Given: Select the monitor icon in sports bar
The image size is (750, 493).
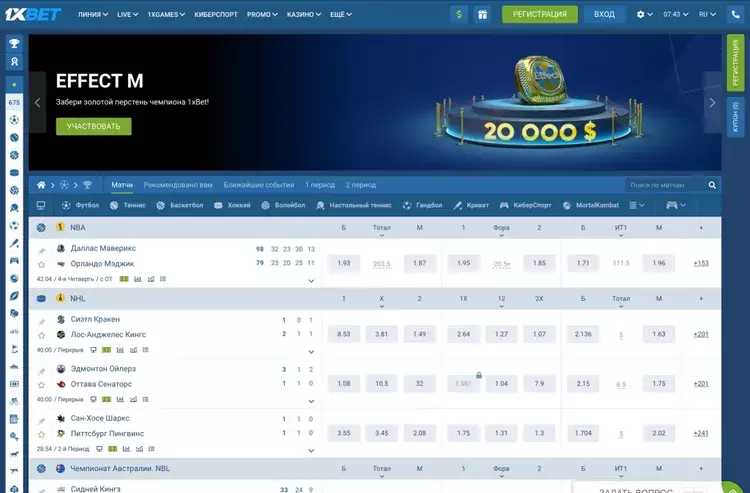Looking at the screenshot, I should point(41,205).
